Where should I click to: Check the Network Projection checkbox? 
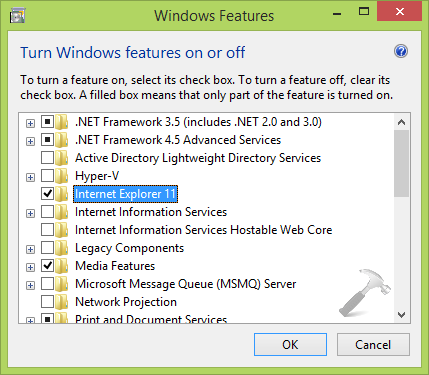pos(47,302)
